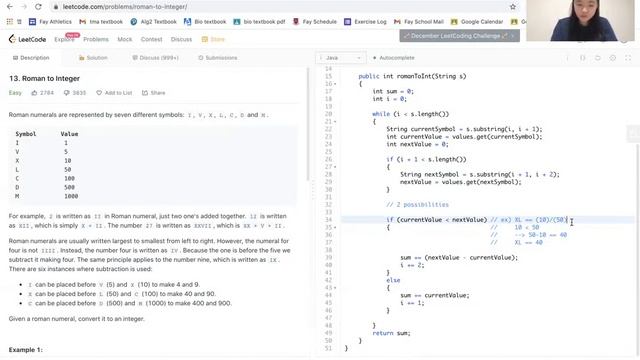640x360 pixels.
Task: Open Discuss in the LeetCode navbar
Action: point(181,39)
